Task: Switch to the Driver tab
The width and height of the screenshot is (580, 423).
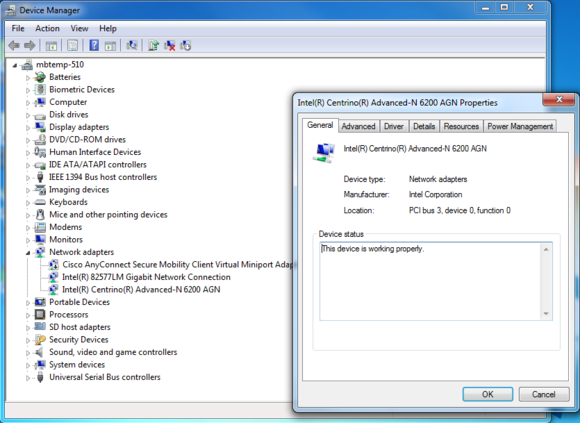Action: (394, 126)
